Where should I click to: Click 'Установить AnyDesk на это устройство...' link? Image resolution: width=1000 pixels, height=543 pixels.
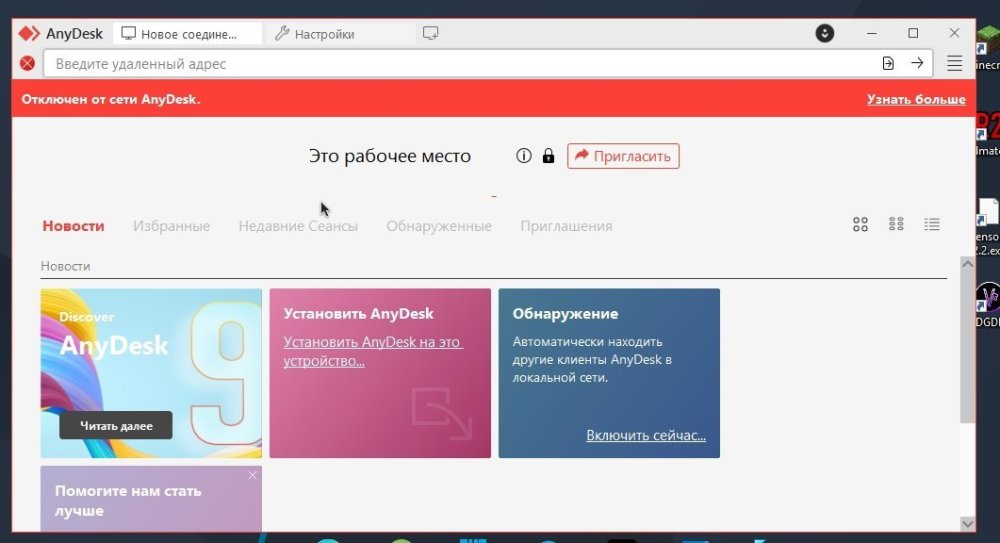[x=373, y=351]
